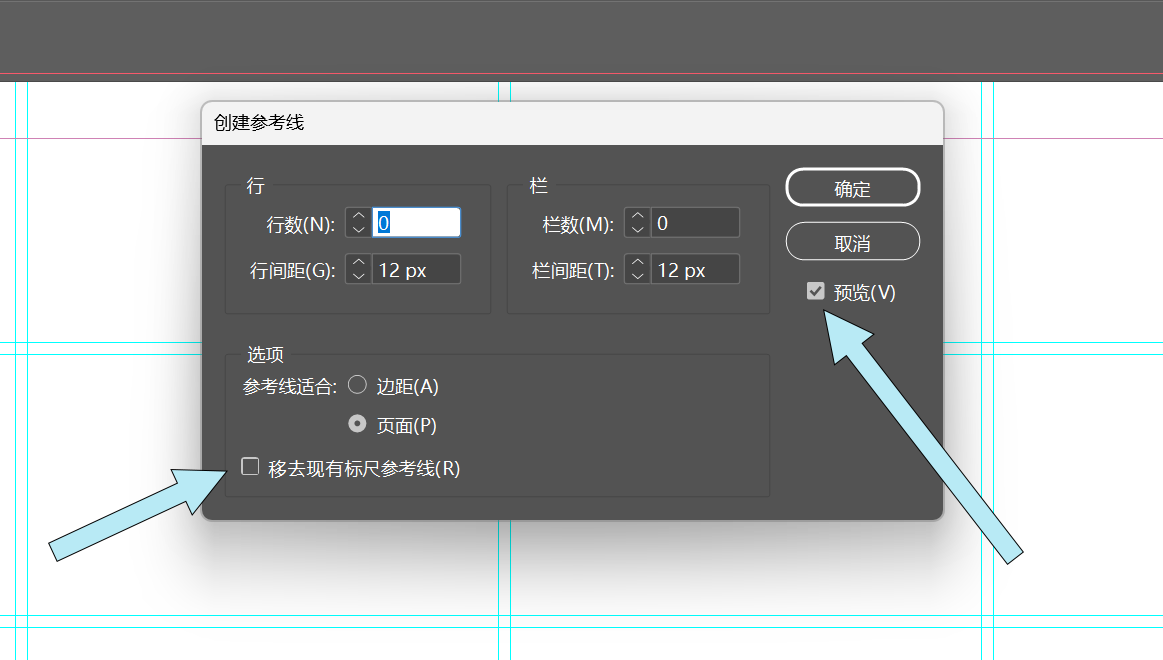The height and width of the screenshot is (660, 1163).
Task: Click the down arrow for 行间距
Action: (358, 276)
